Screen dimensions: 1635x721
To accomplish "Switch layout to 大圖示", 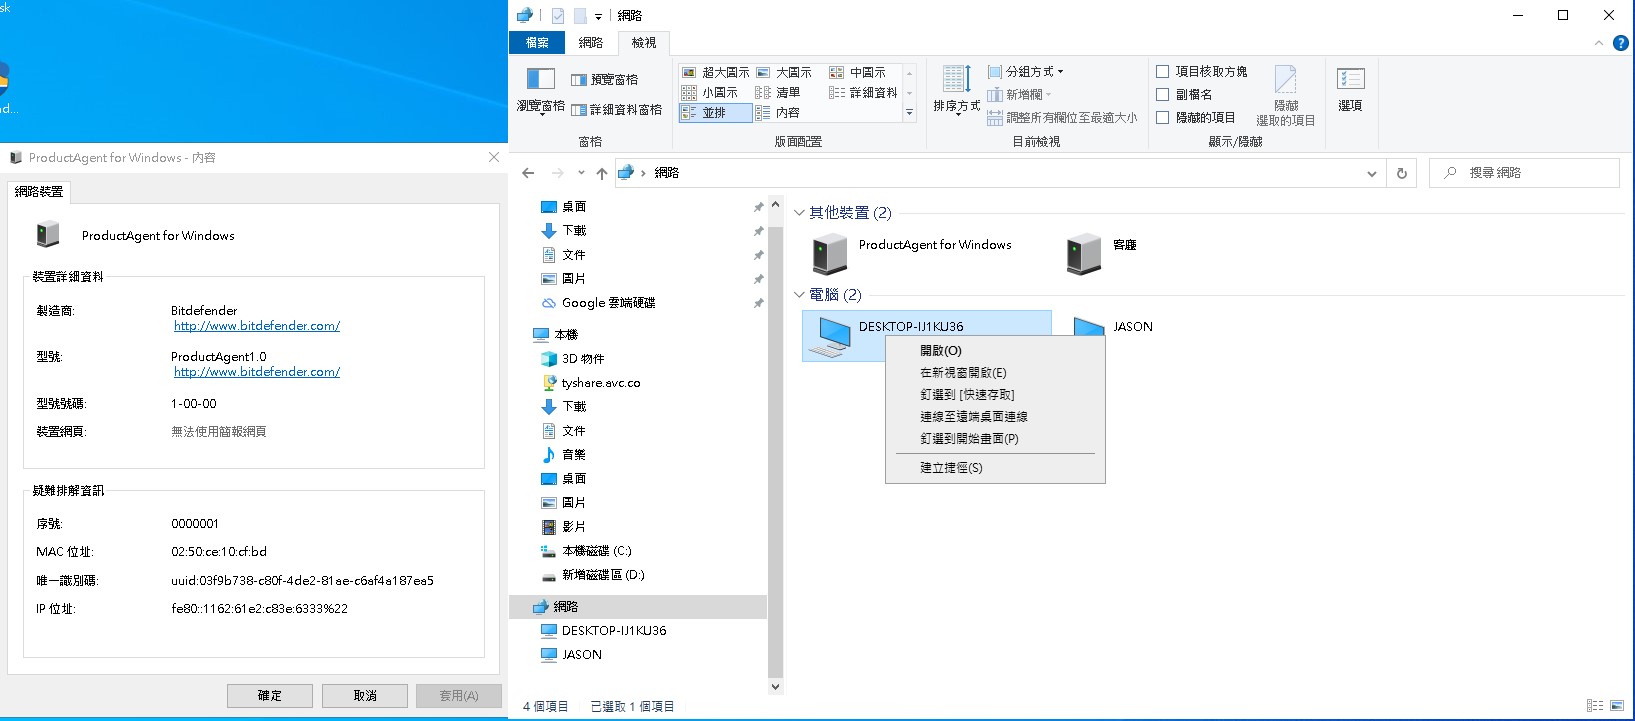I will pos(784,72).
